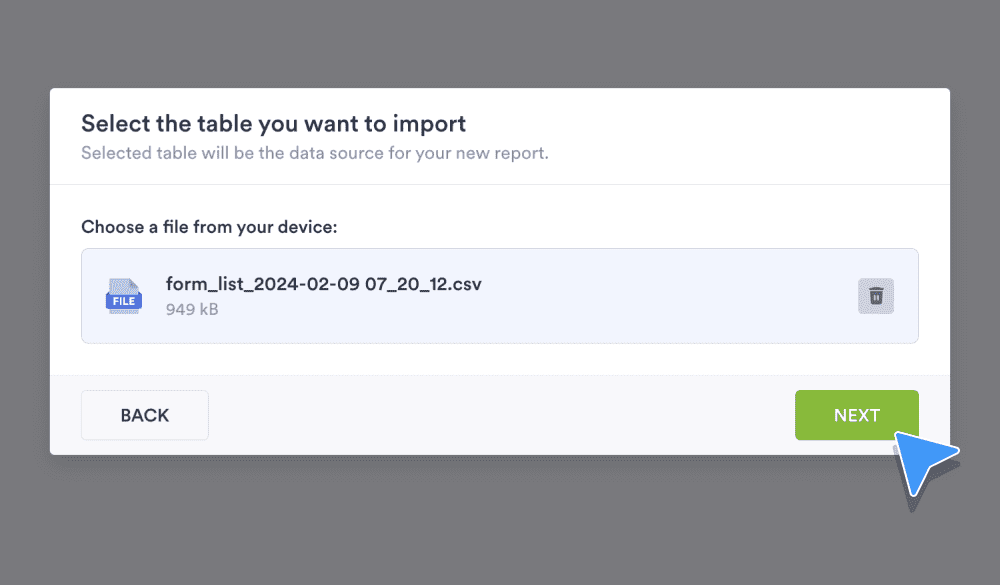Open the trash control at the row's right edge

click(876, 296)
